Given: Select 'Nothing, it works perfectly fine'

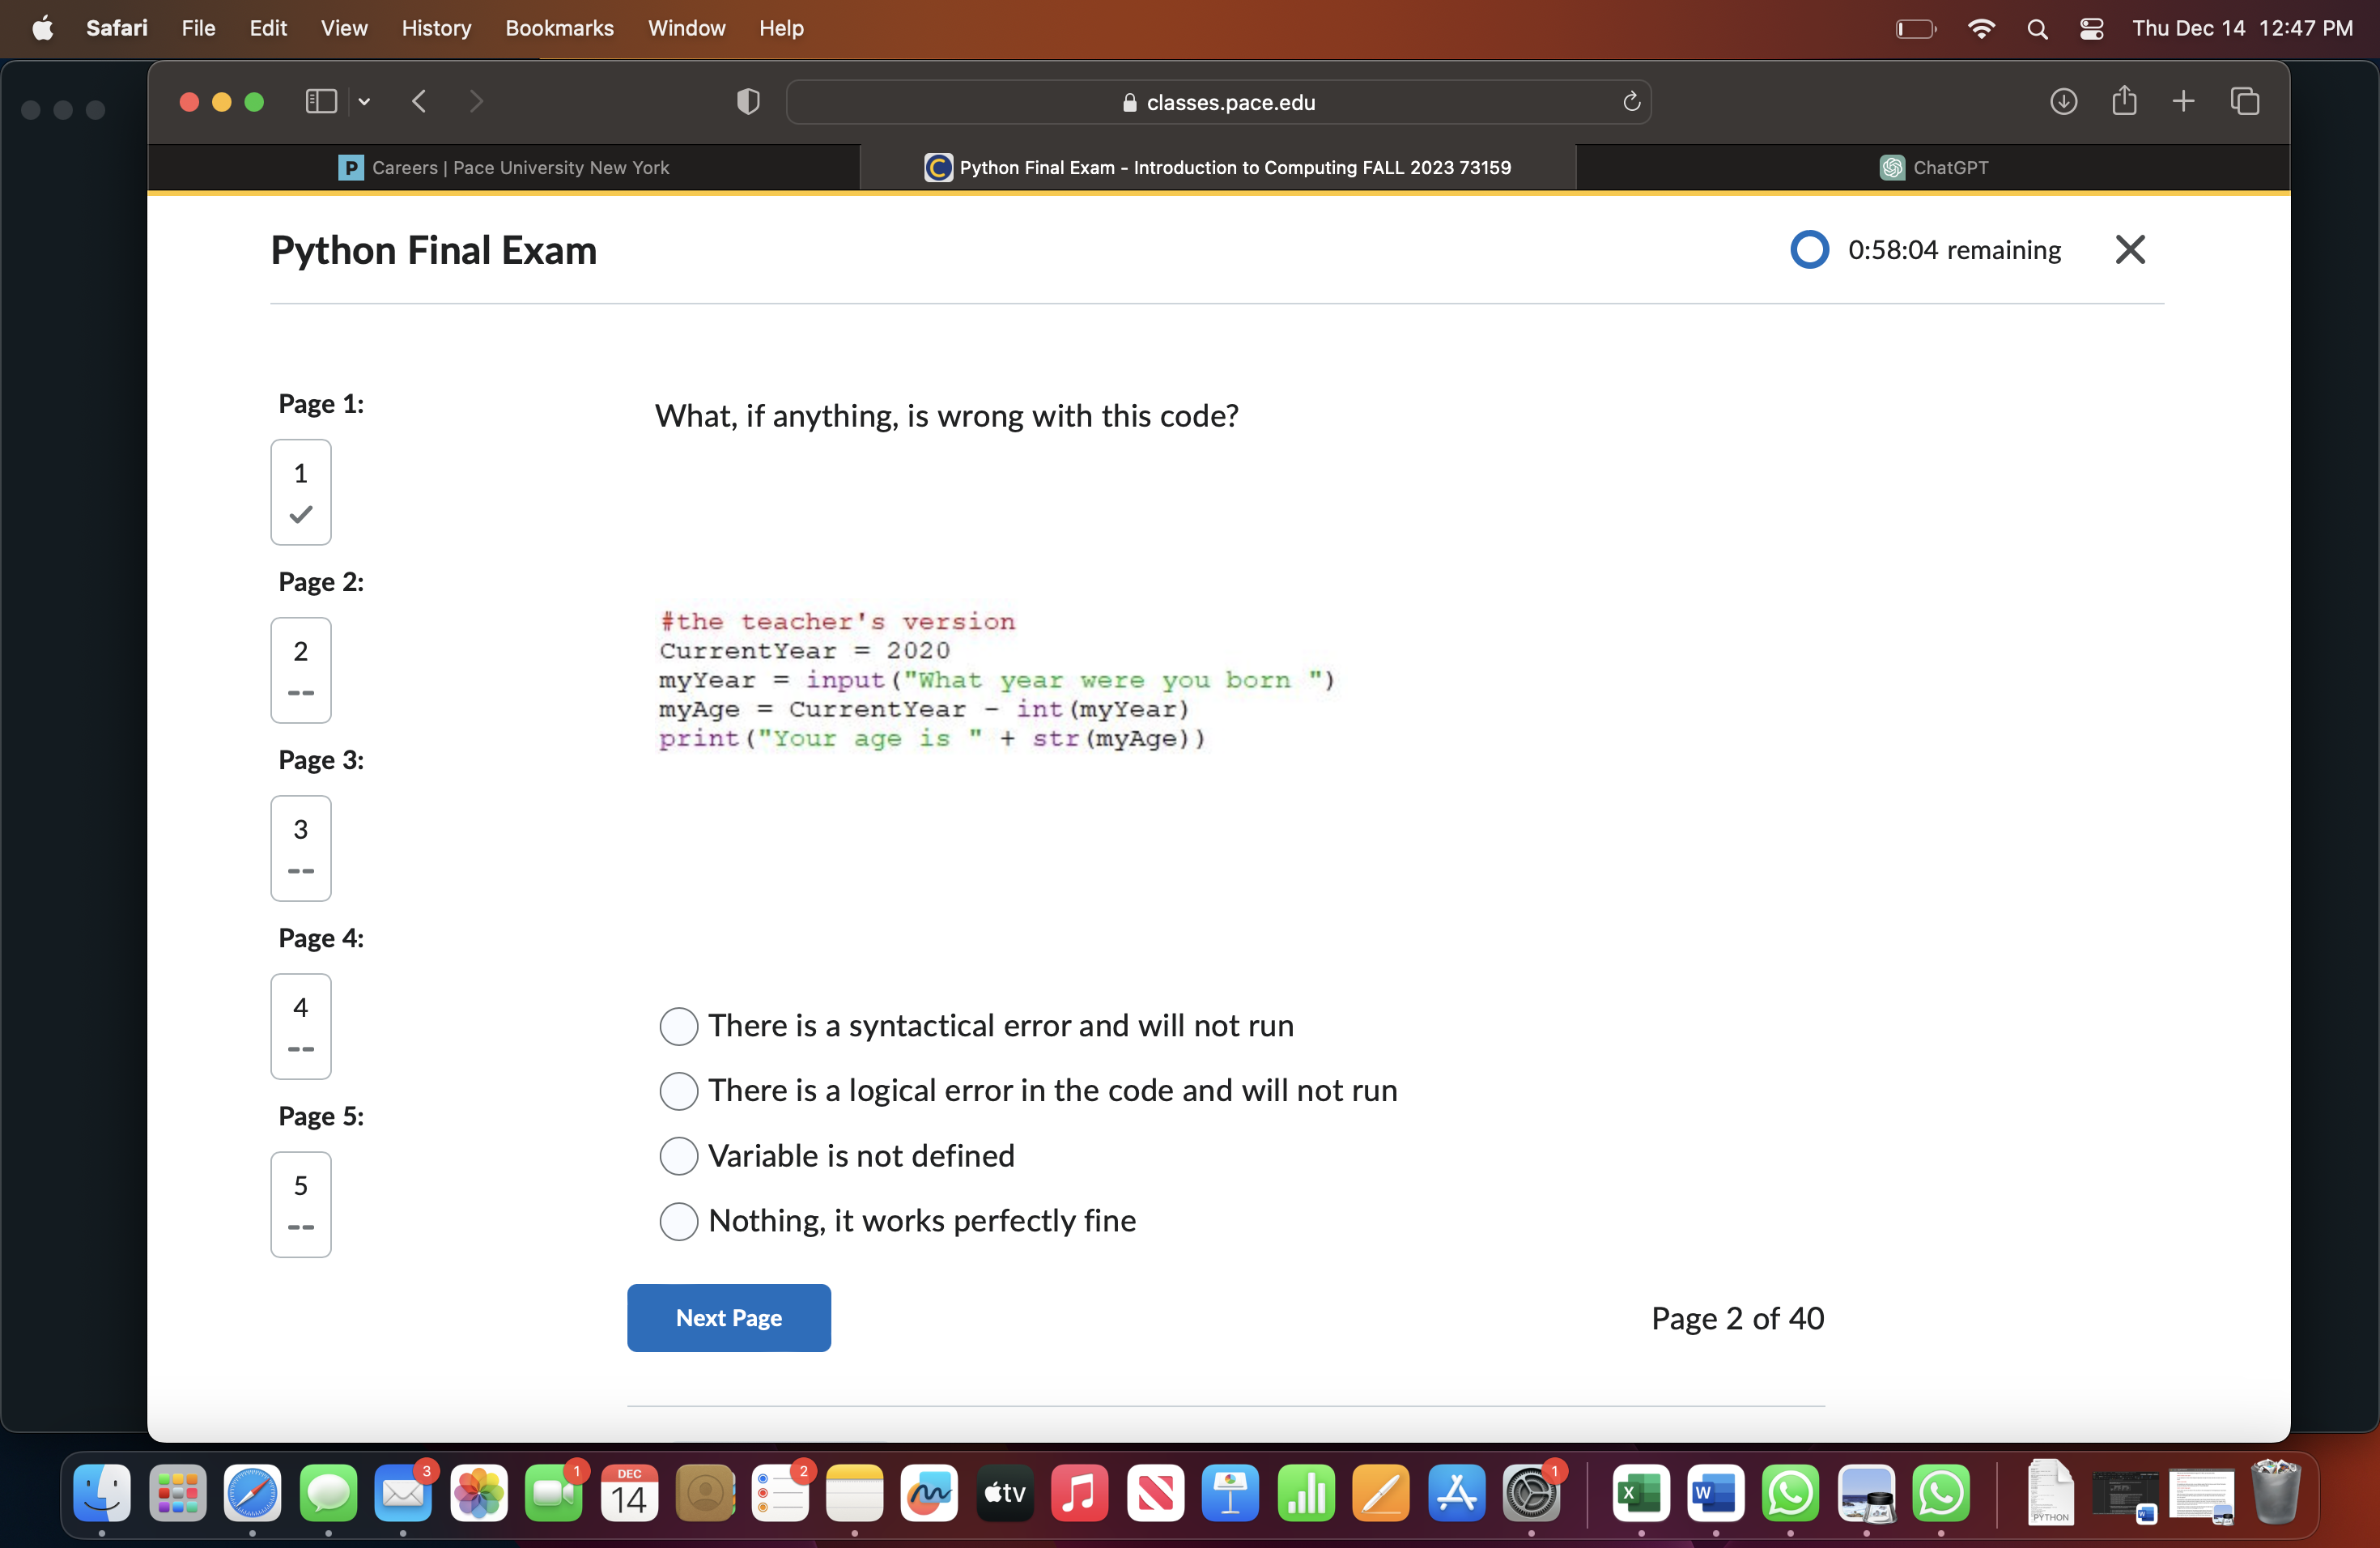Looking at the screenshot, I should (678, 1221).
